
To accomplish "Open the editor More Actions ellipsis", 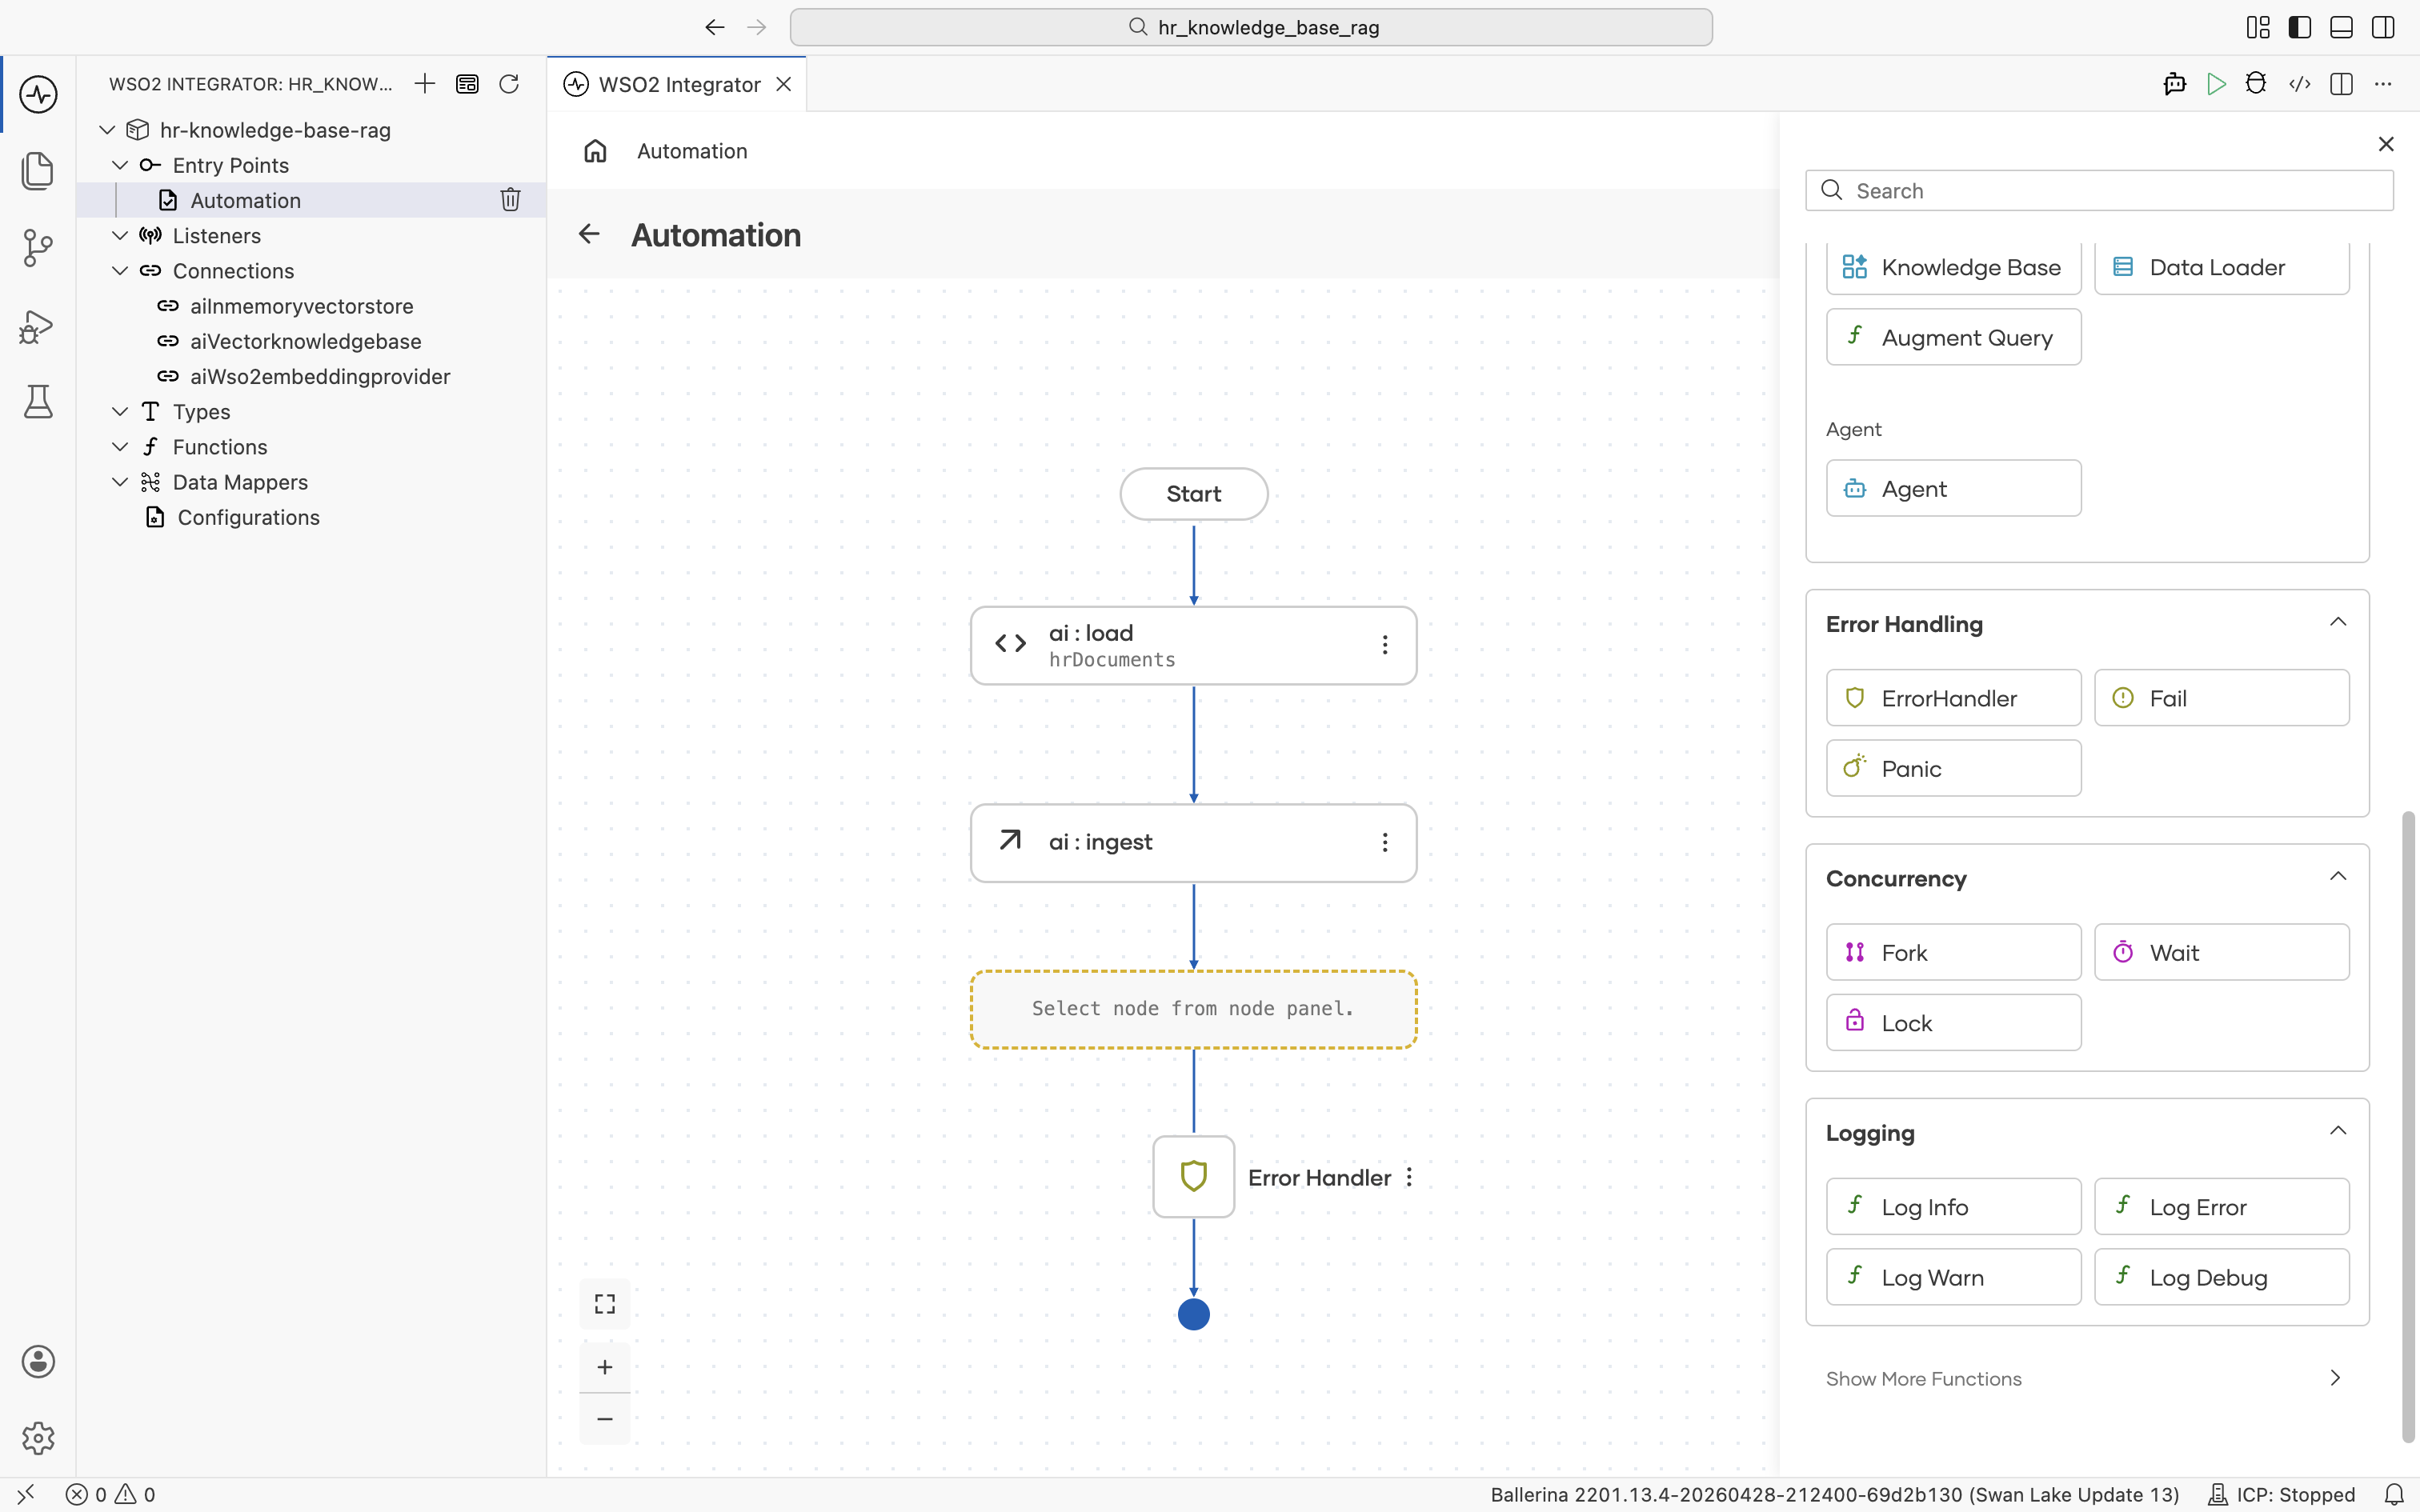I will coord(2383,84).
